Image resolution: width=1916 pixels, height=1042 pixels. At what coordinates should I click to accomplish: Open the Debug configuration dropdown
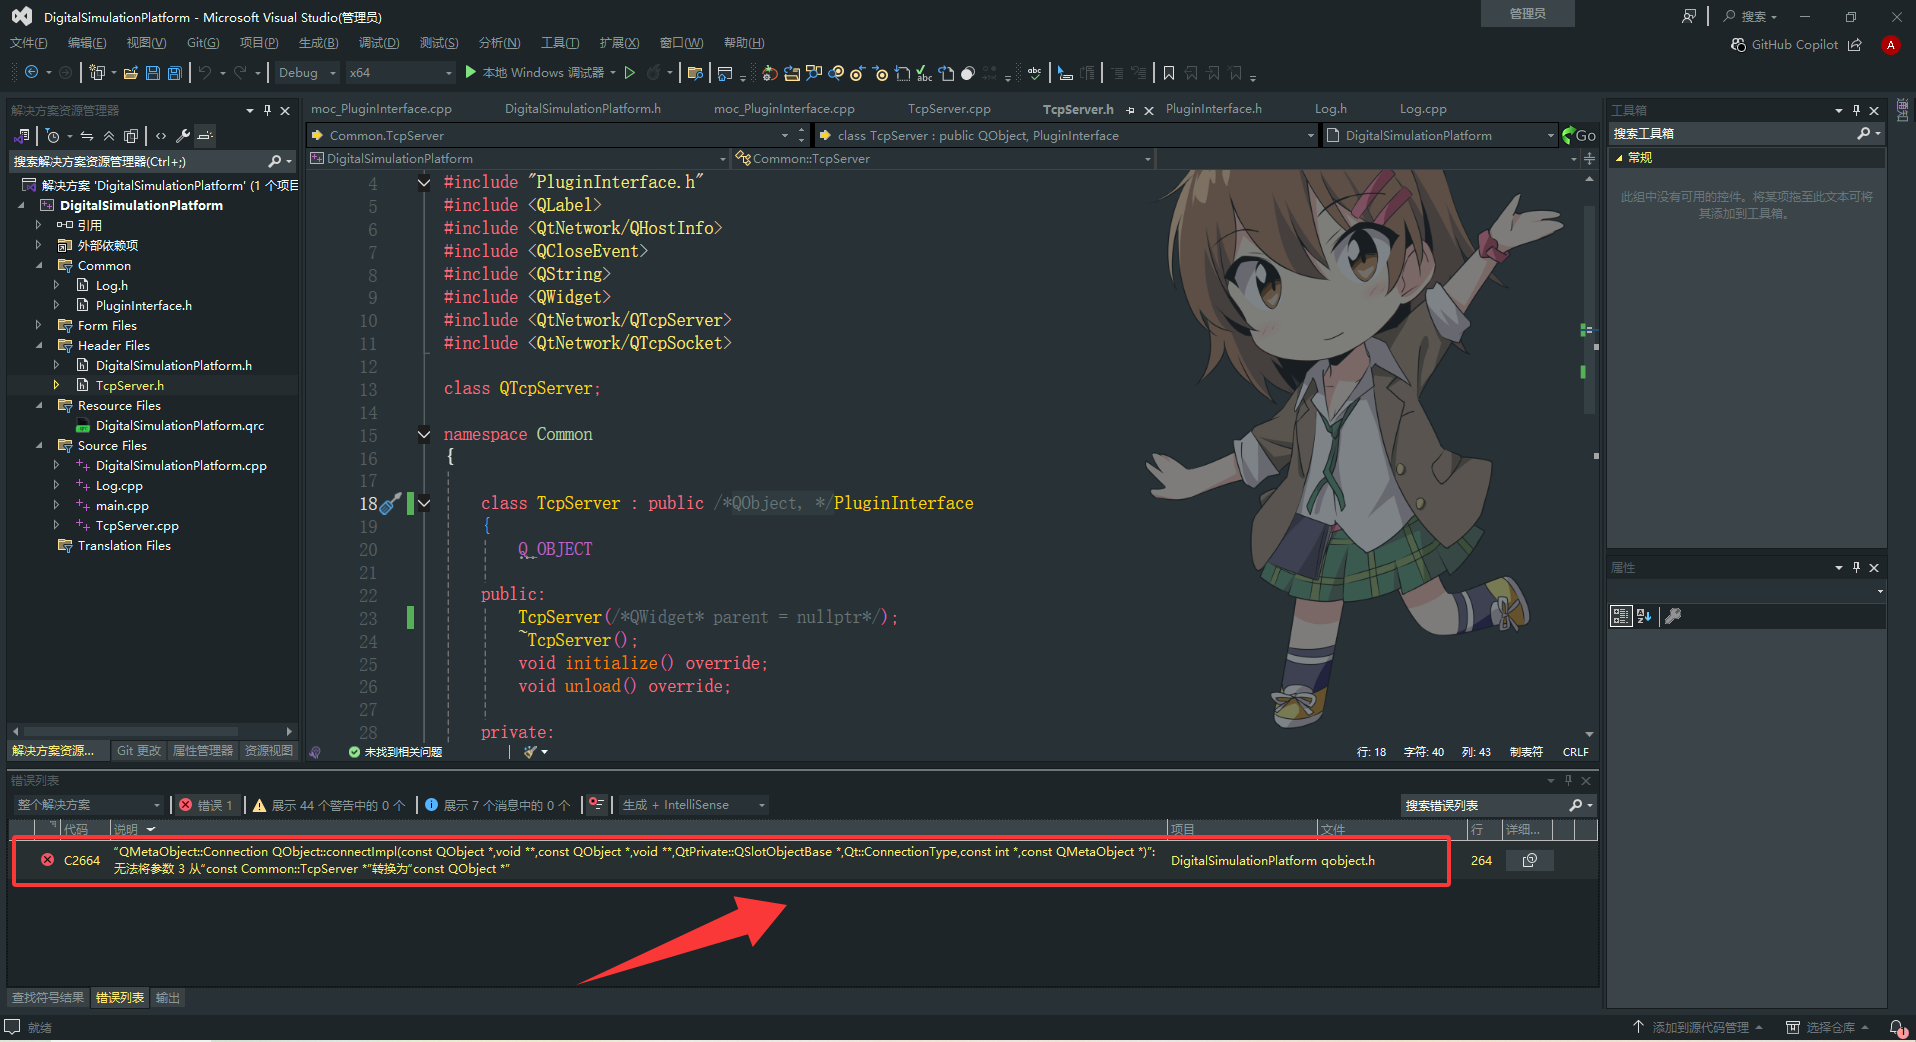[307, 72]
